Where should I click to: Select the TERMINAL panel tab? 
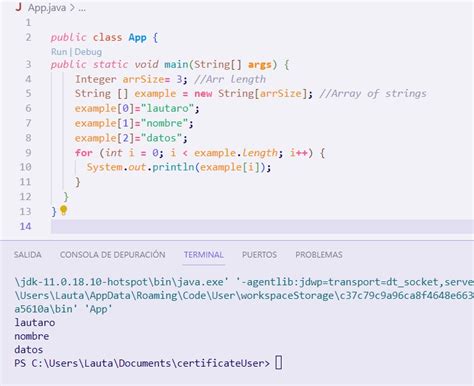(204, 255)
